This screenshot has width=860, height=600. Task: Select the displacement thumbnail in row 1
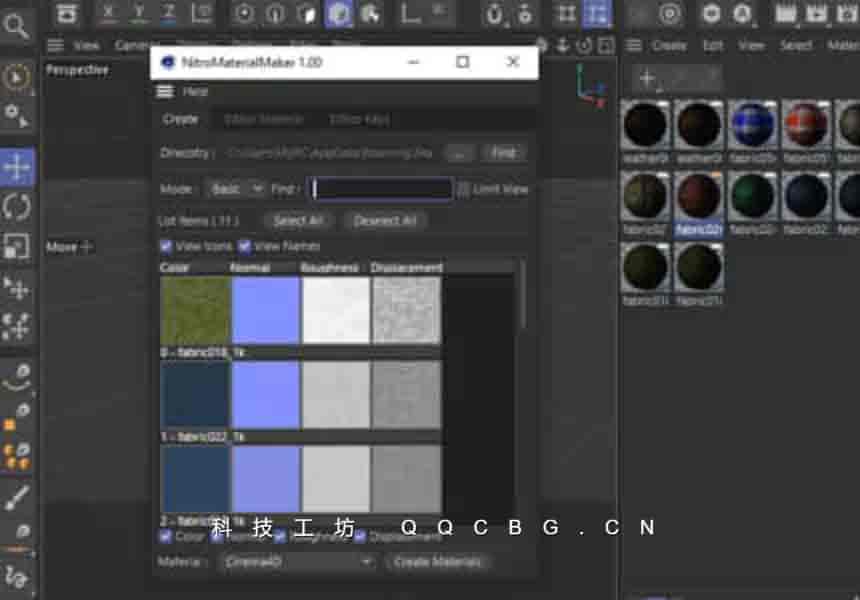tap(406, 395)
